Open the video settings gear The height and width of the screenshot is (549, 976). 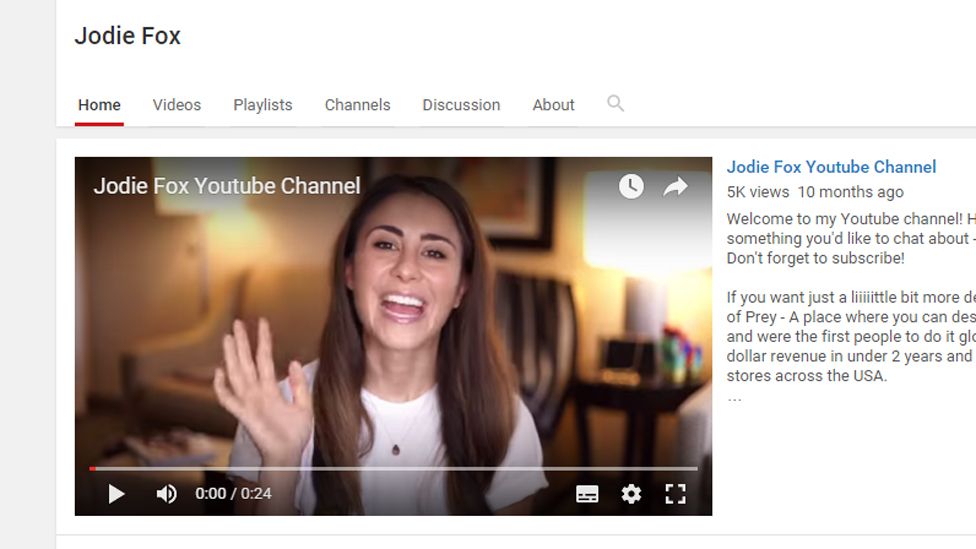(x=631, y=494)
